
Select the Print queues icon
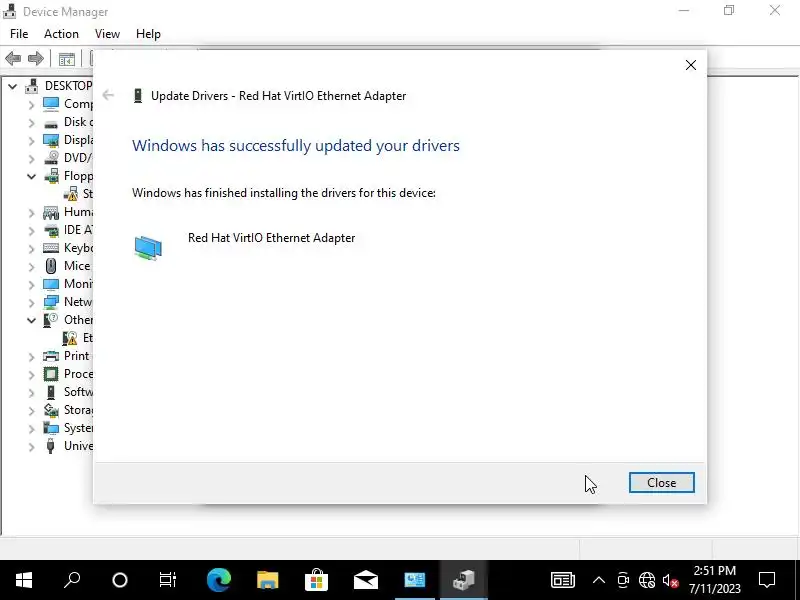[x=51, y=356]
